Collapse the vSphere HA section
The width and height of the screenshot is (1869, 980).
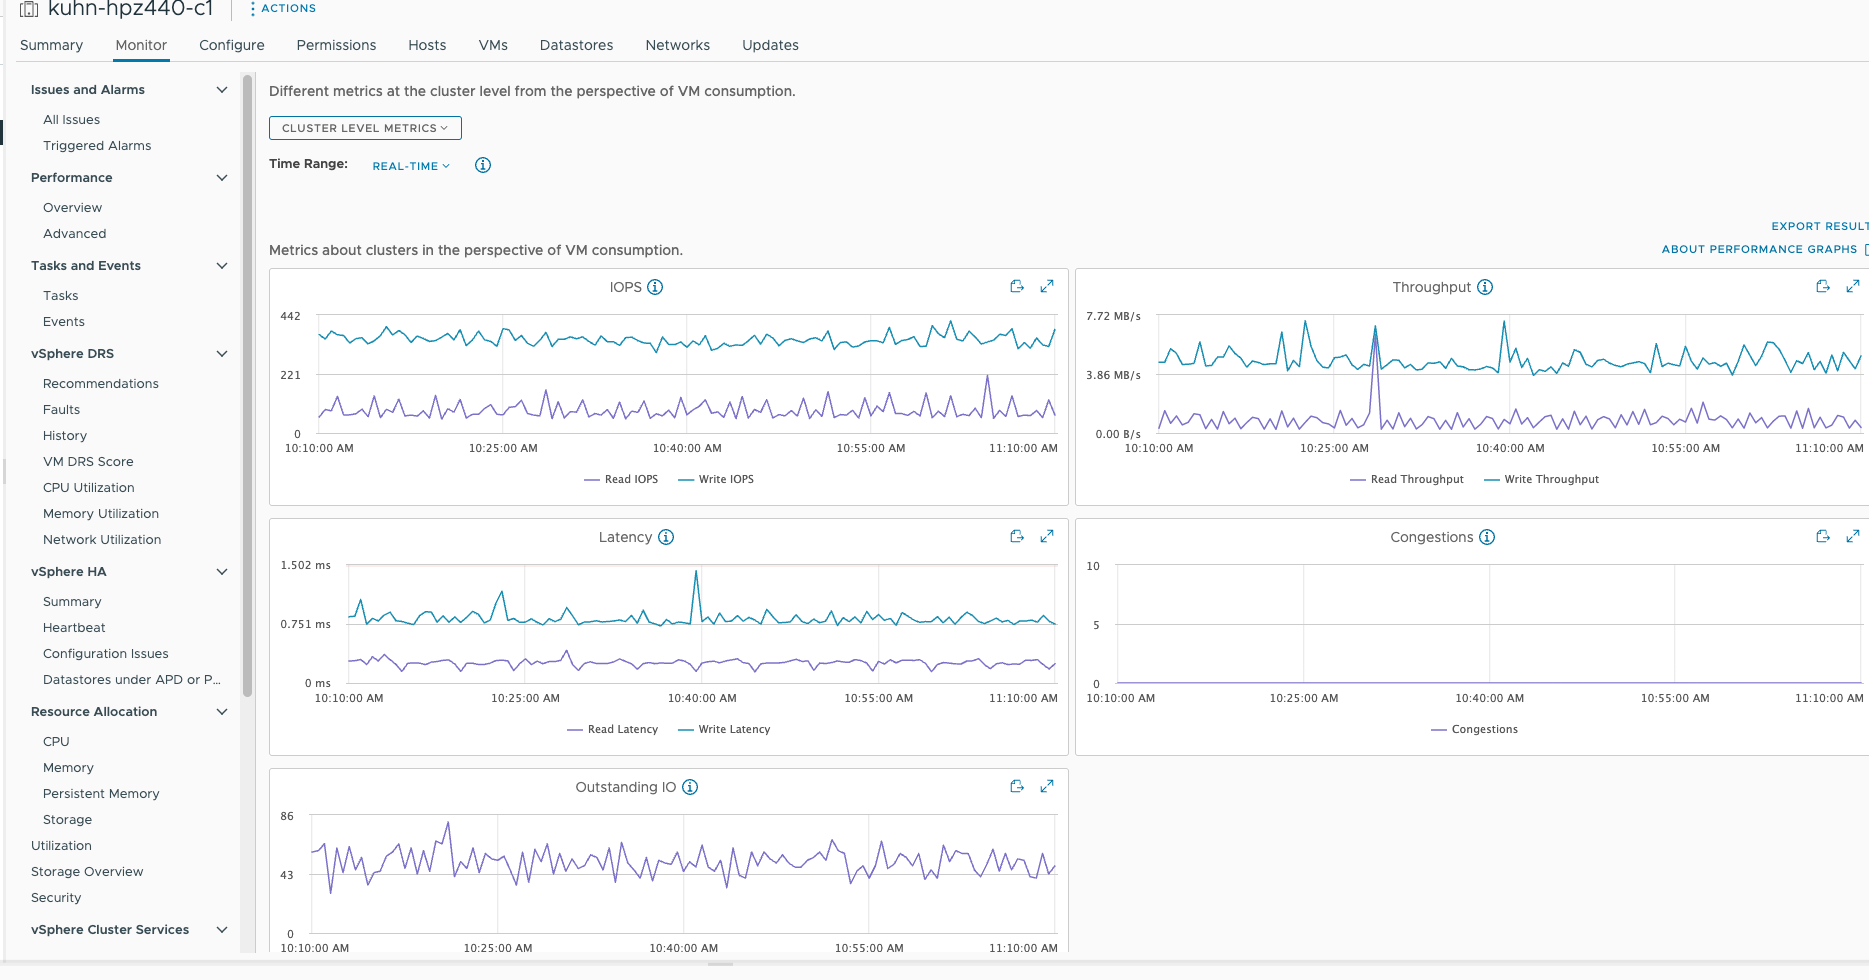222,572
